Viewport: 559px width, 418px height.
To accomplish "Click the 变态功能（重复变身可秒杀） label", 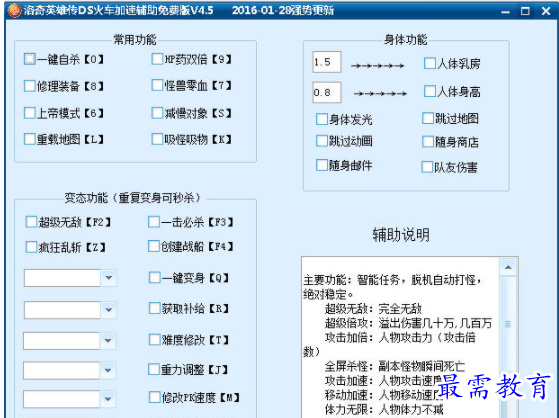I will (x=133, y=197).
